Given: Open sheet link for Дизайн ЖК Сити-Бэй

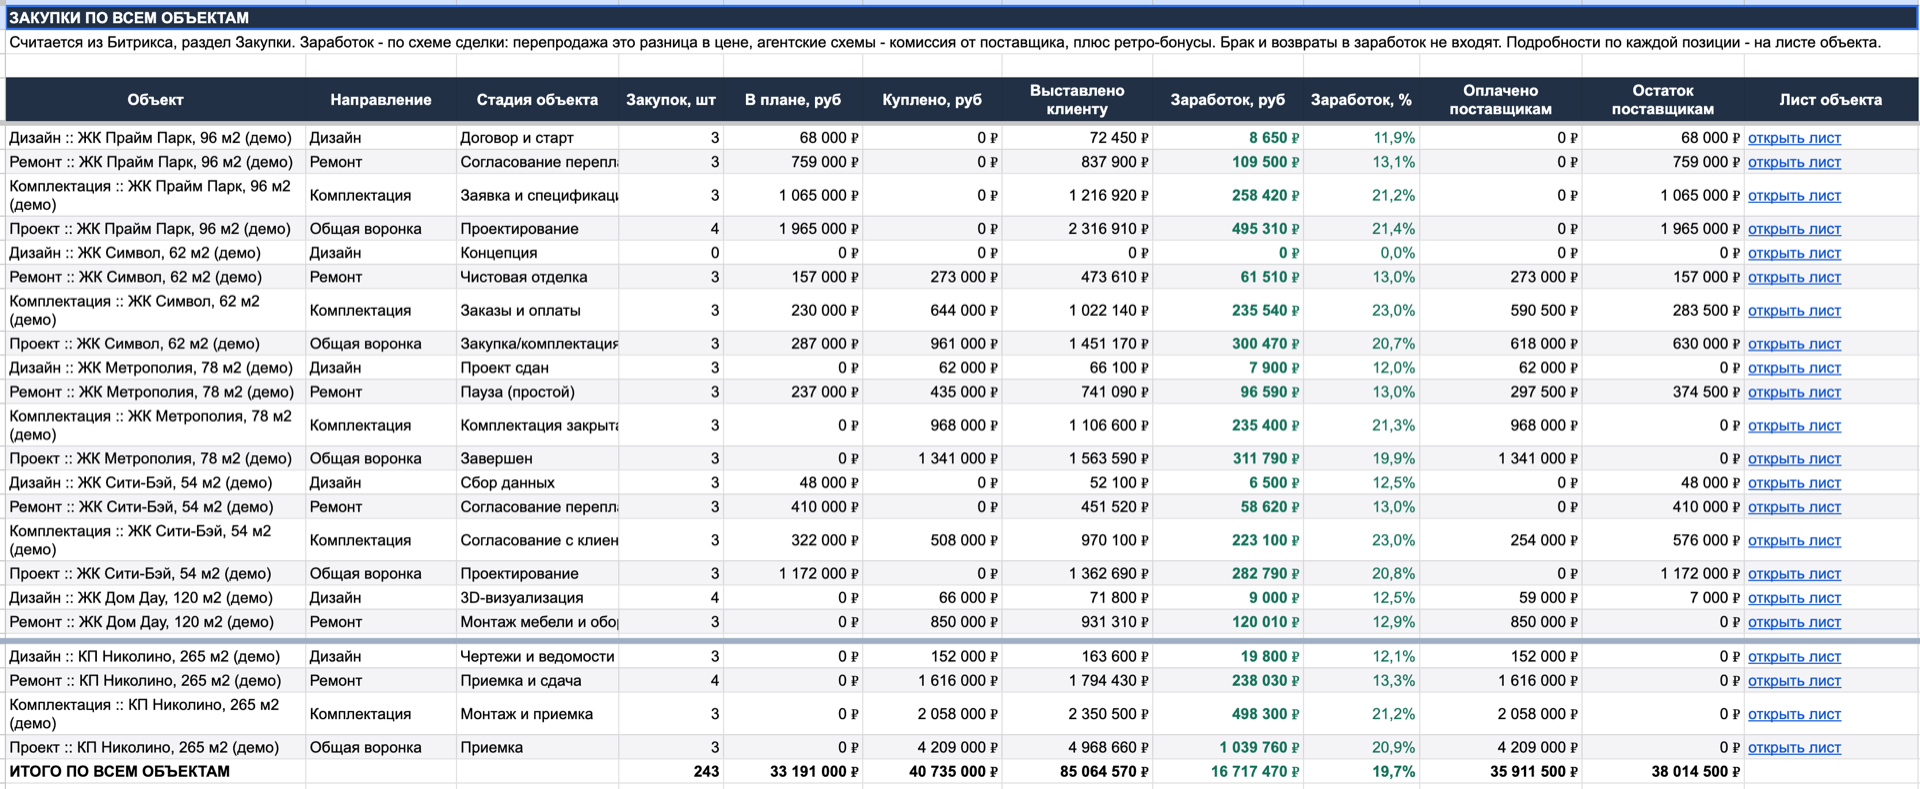Looking at the screenshot, I should 1794,483.
